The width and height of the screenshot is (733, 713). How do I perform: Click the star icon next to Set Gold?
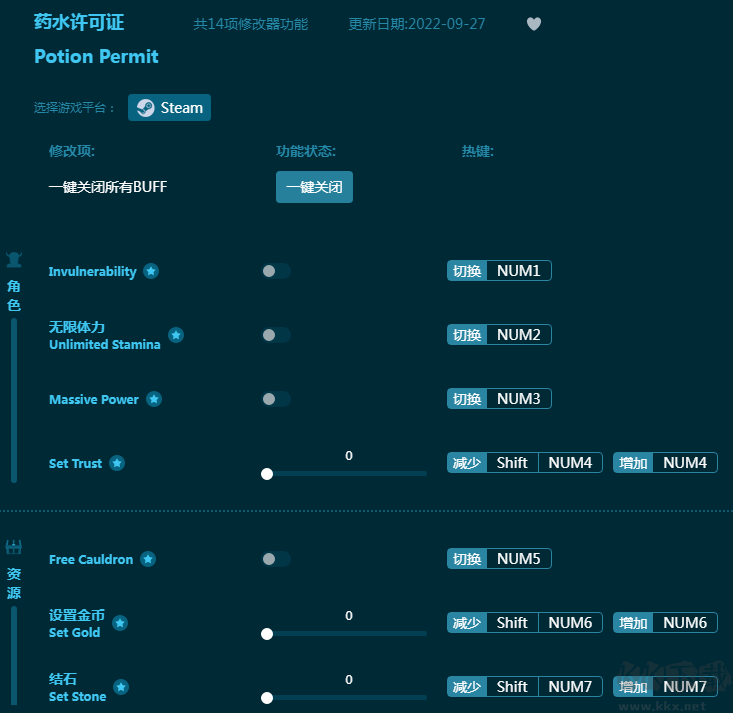(x=120, y=623)
